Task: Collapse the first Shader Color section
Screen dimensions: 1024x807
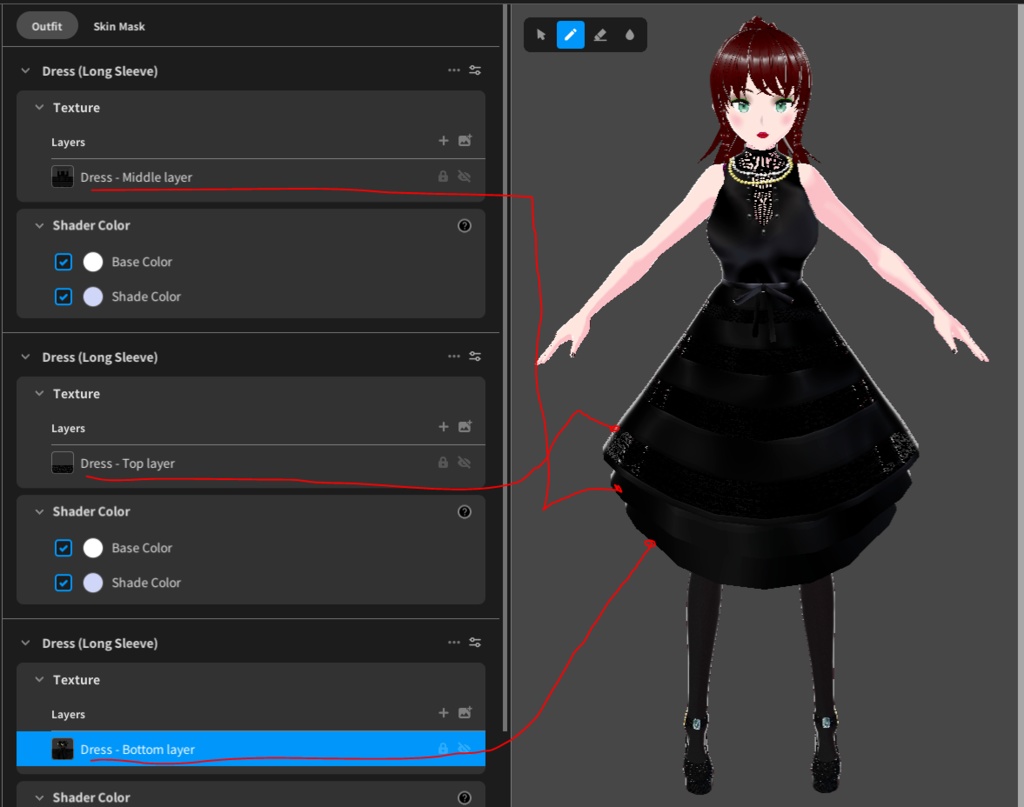Action: coord(38,225)
